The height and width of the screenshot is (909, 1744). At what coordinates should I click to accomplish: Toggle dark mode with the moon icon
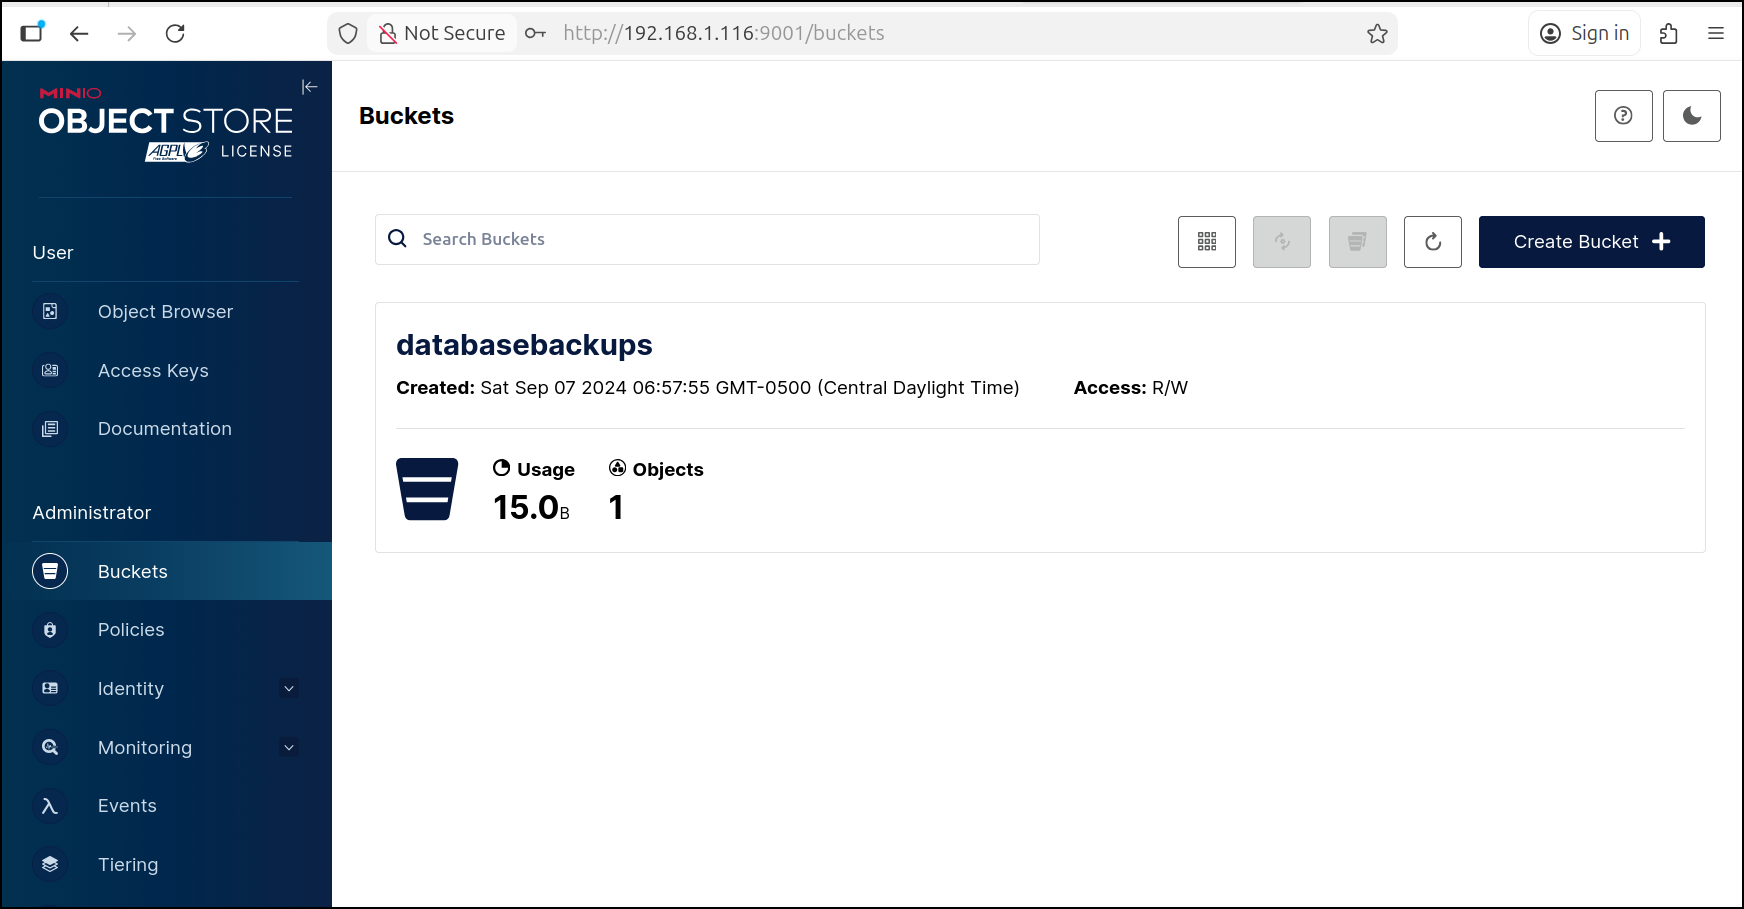click(1691, 116)
